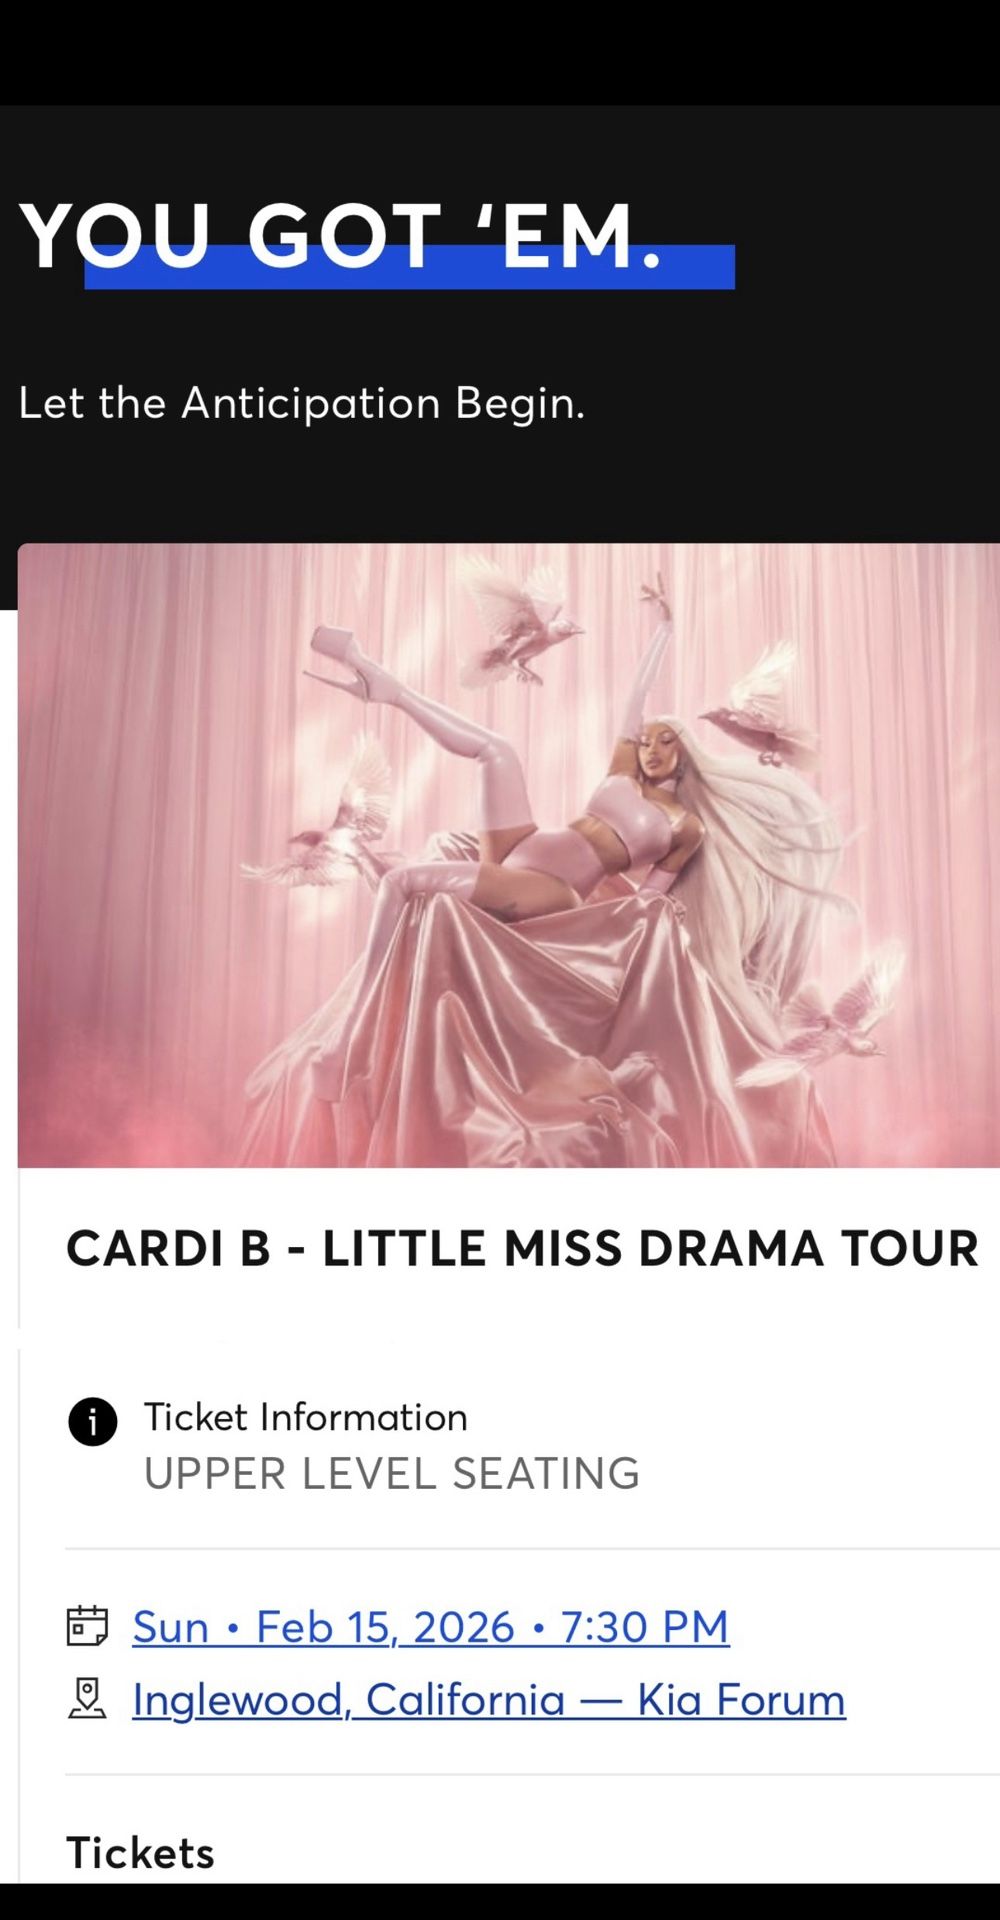Click the location pin icon before venue
This screenshot has height=1920, width=1000.
point(87,1699)
